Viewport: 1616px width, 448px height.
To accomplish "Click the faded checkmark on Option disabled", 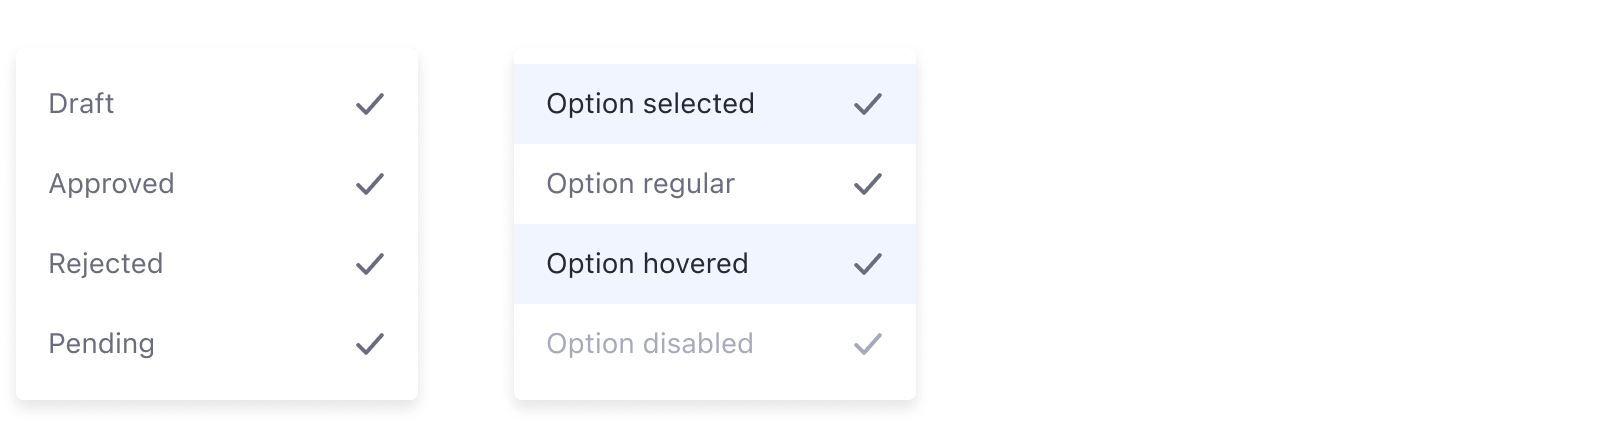I will click(x=867, y=344).
